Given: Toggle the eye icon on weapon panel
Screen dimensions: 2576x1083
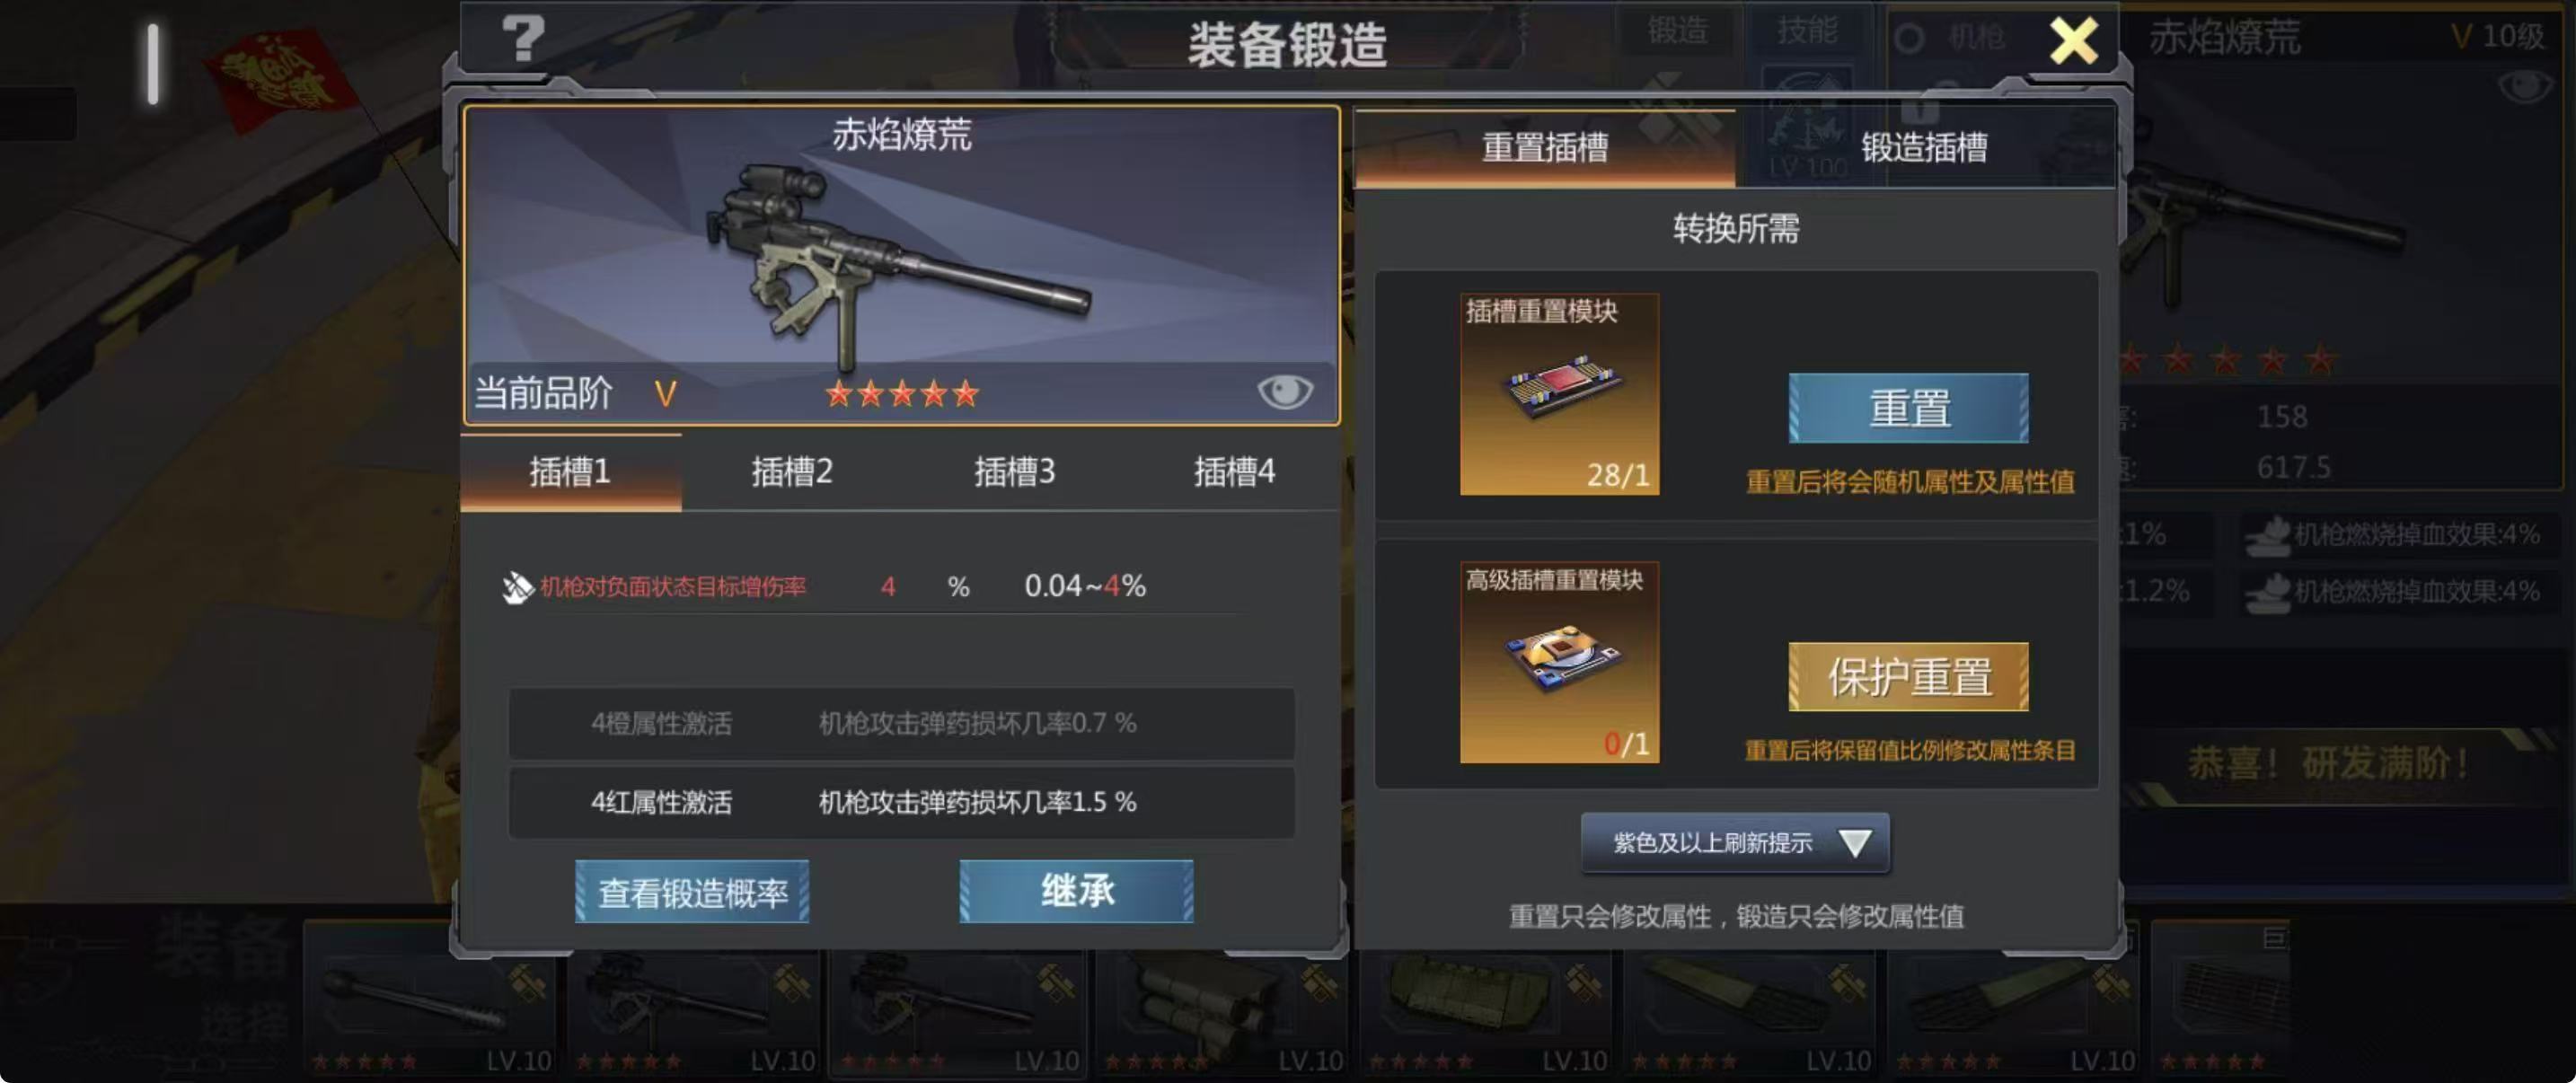Looking at the screenshot, I should (1284, 391).
